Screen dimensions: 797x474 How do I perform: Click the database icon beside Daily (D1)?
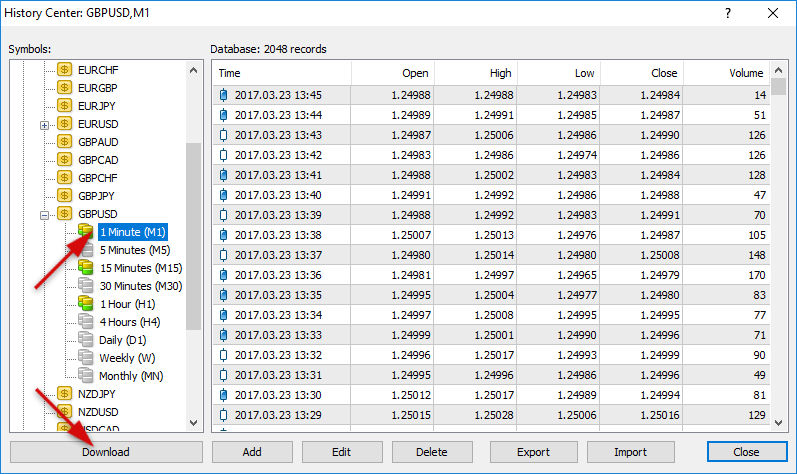(87, 340)
